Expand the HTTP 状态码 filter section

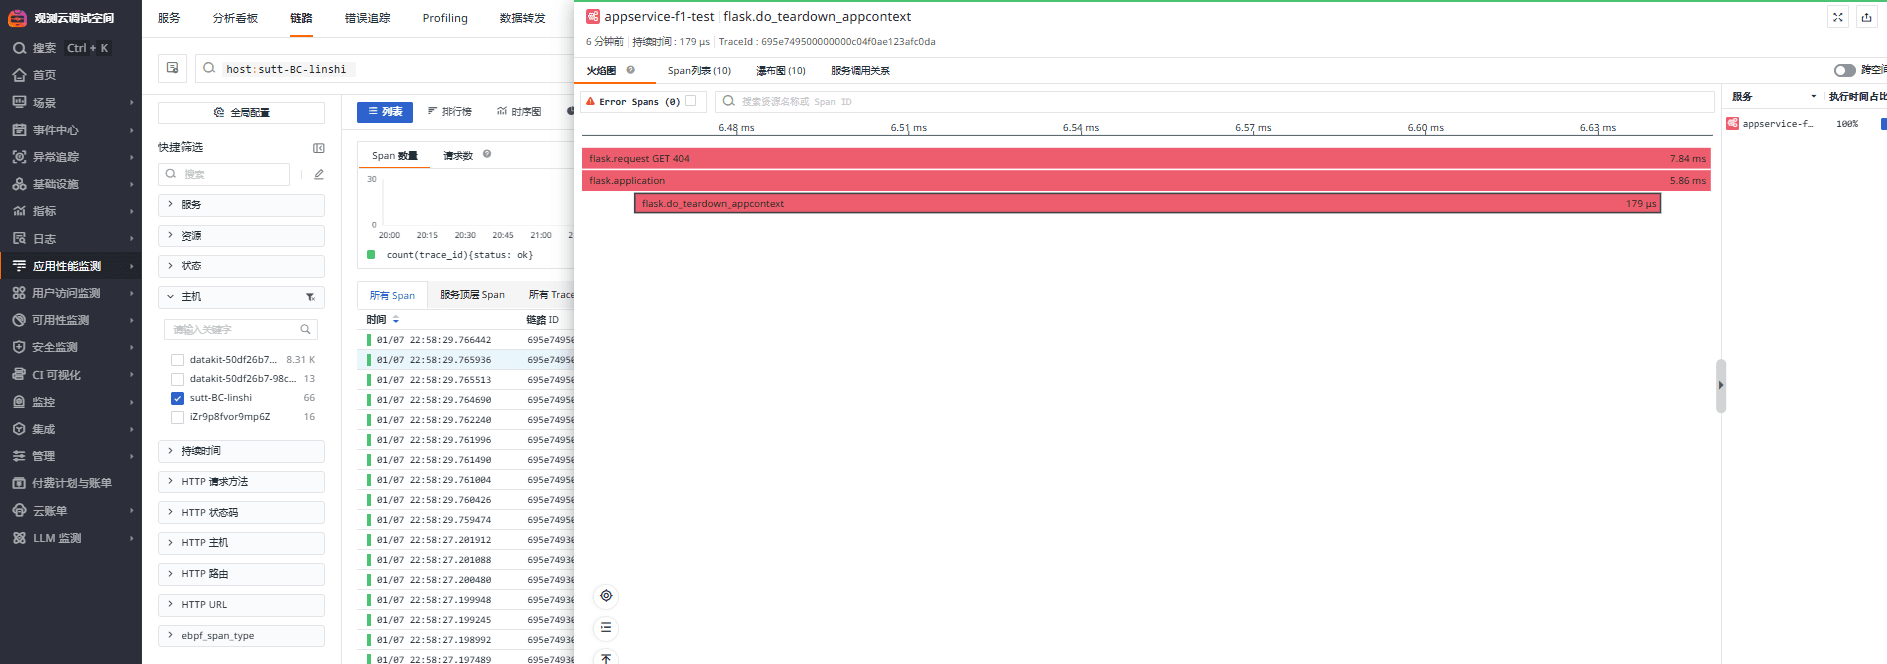coord(241,513)
